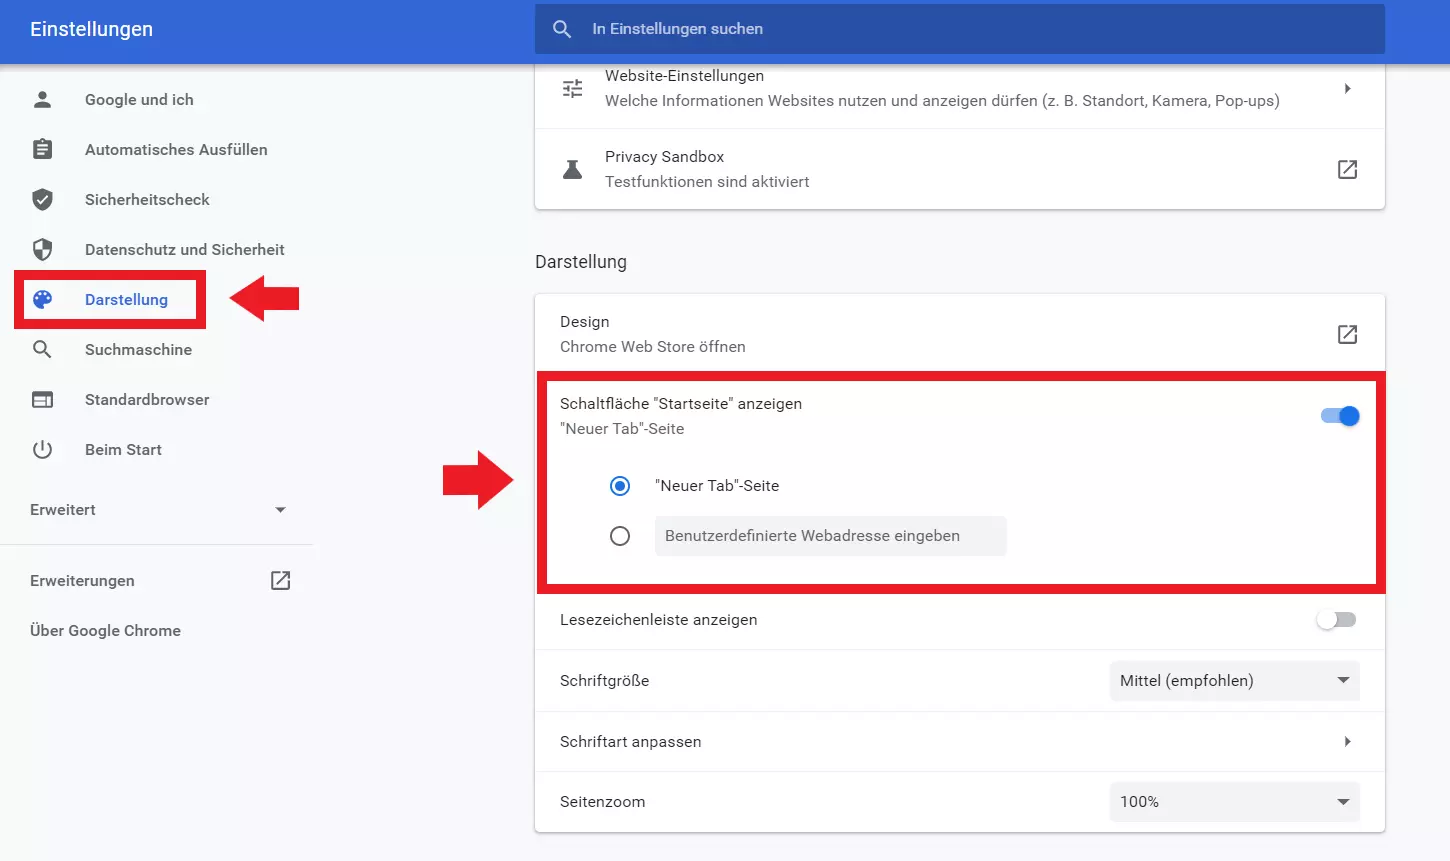Image resolution: width=1450 pixels, height=861 pixels.
Task: Click the shield checkmark Sicherheitscheck icon
Action: tap(42, 199)
